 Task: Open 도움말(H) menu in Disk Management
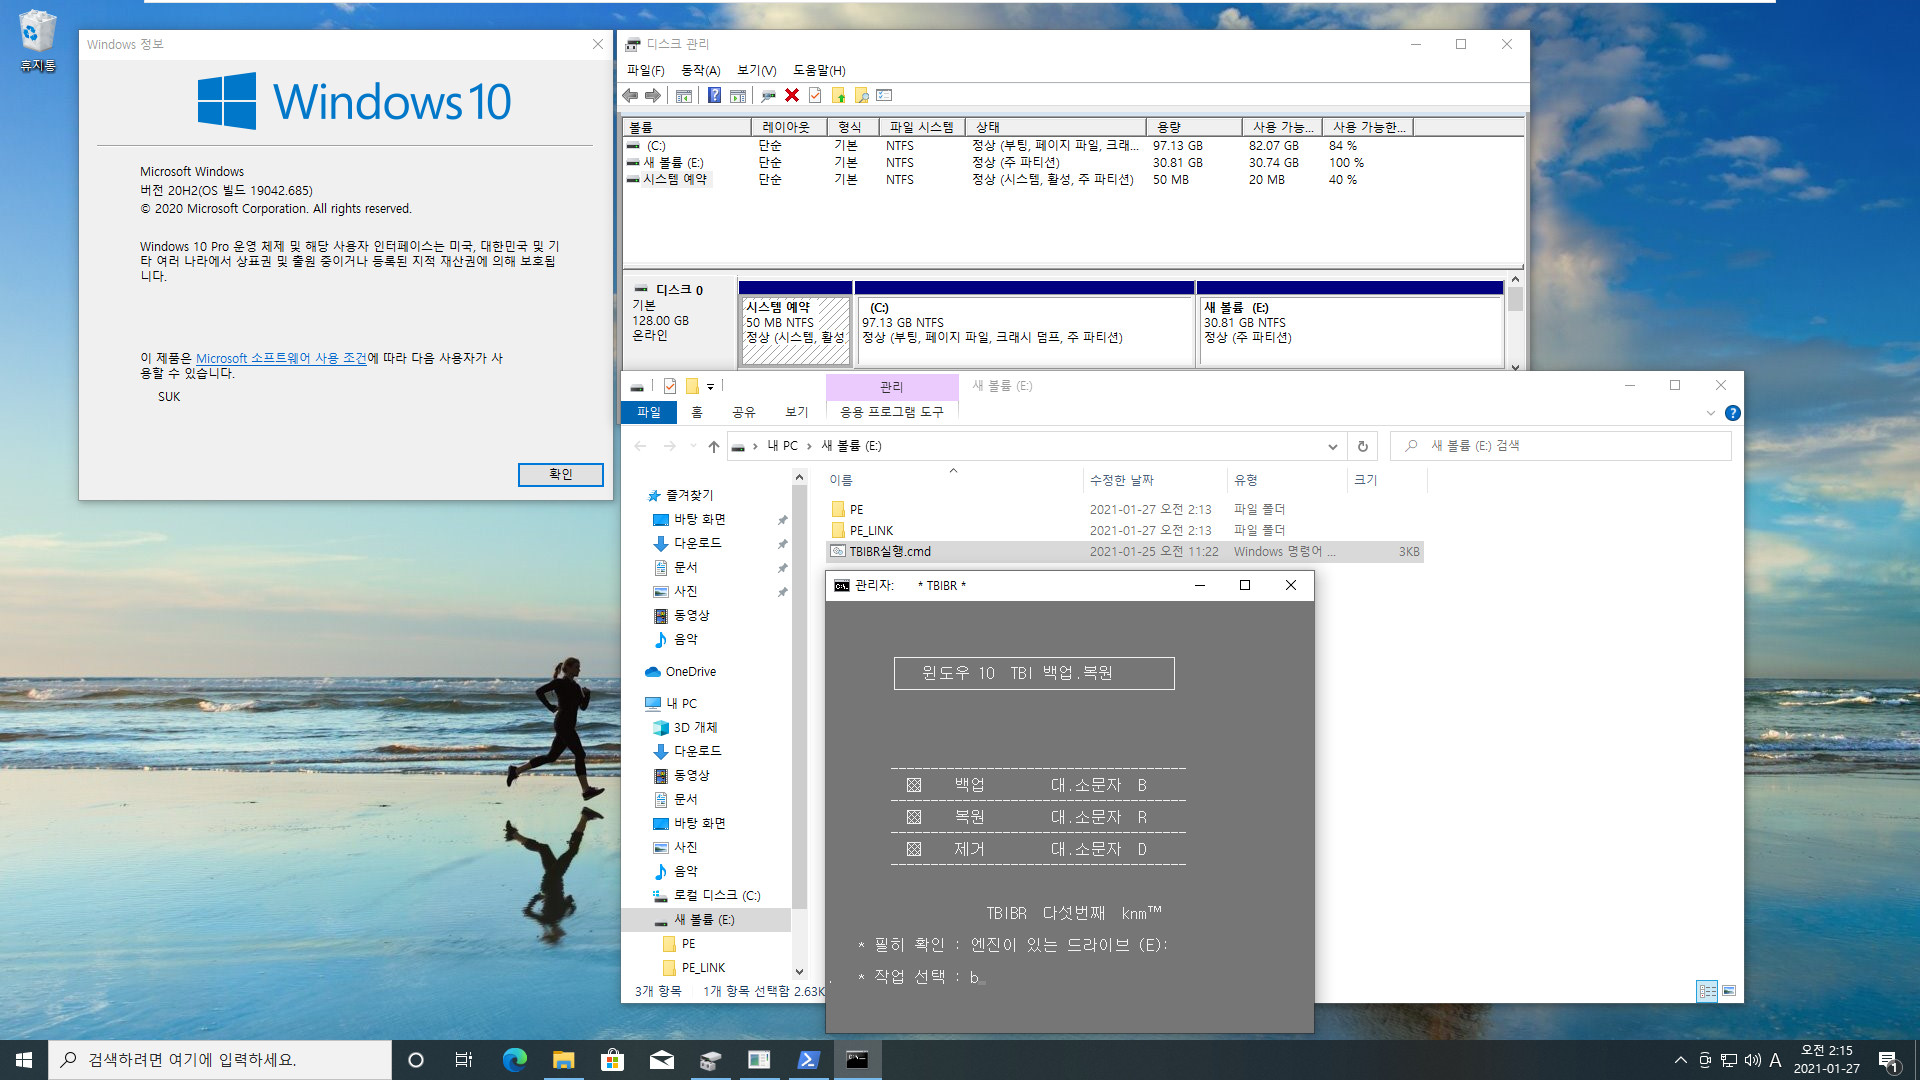tap(819, 70)
